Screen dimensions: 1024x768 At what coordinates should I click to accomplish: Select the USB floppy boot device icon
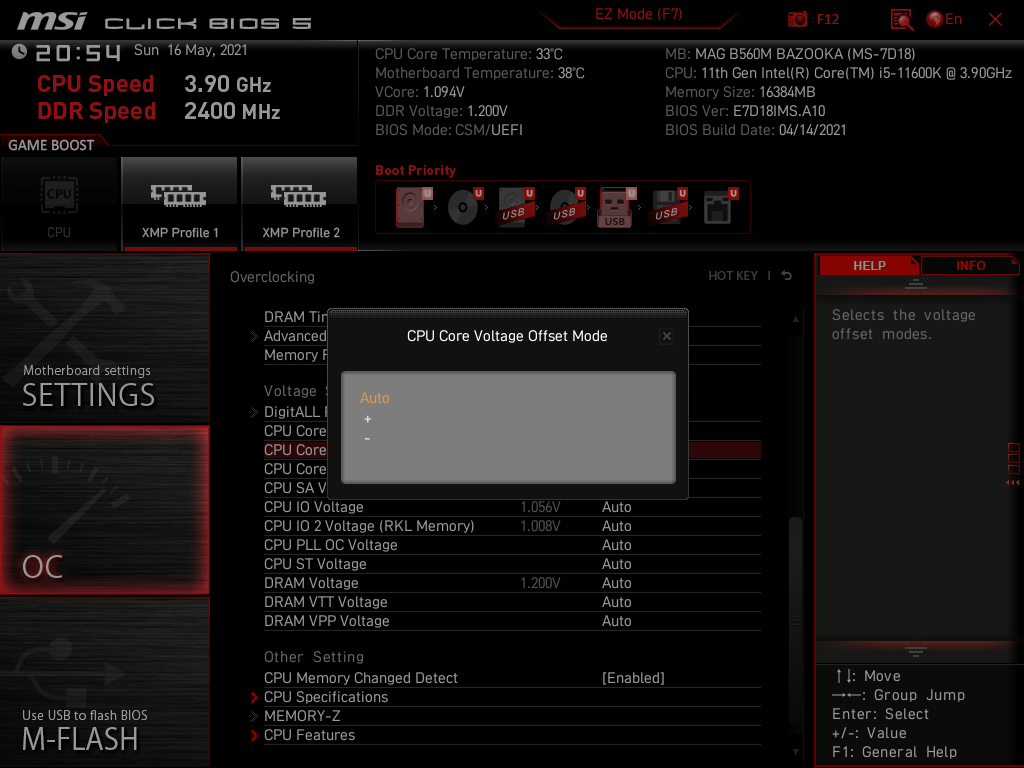[x=668, y=207]
